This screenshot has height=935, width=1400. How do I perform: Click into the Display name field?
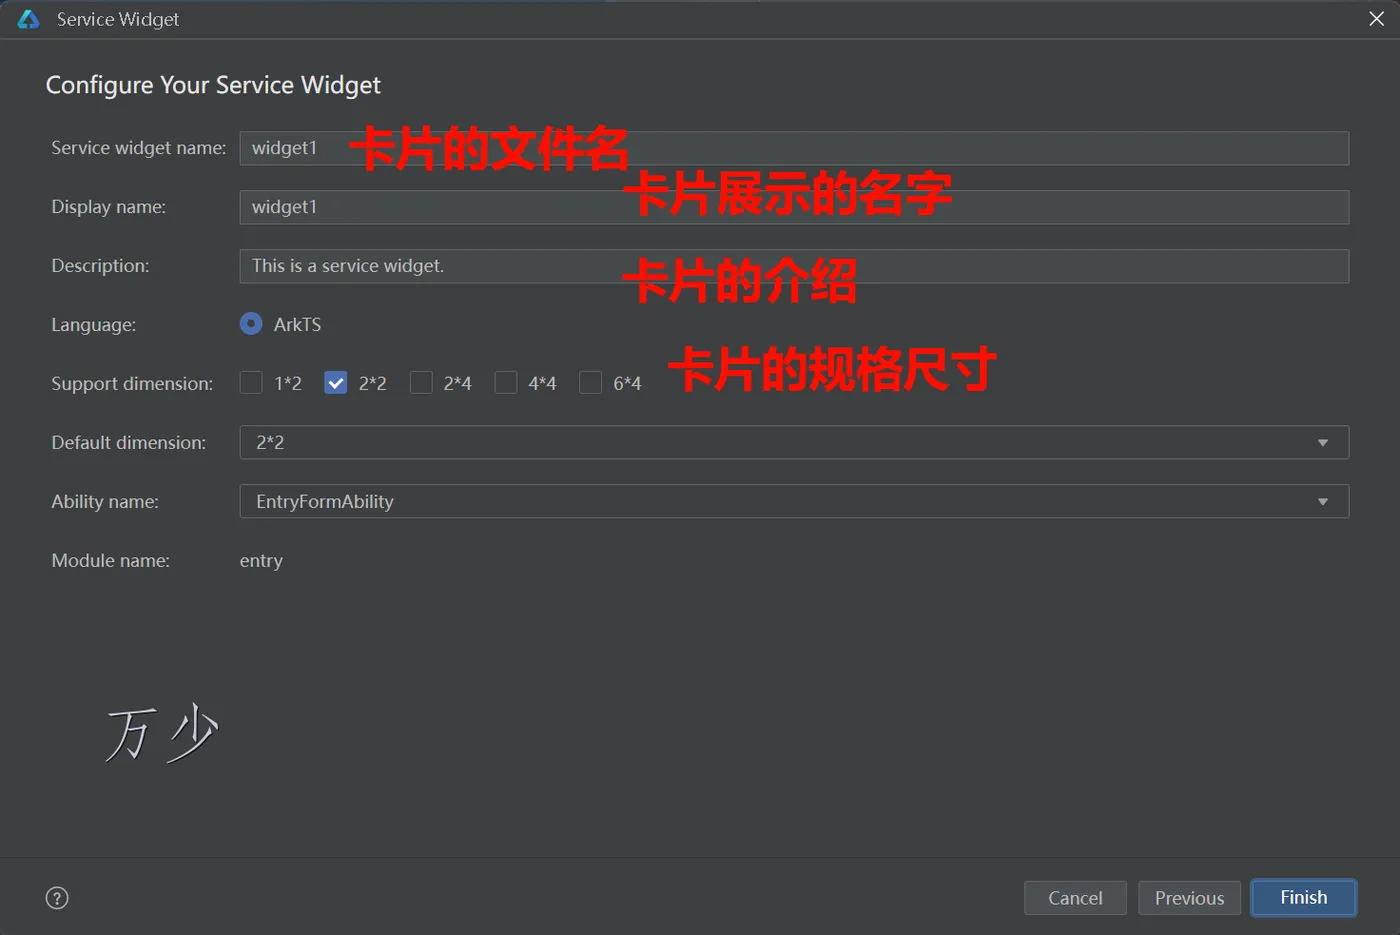[x=794, y=207]
